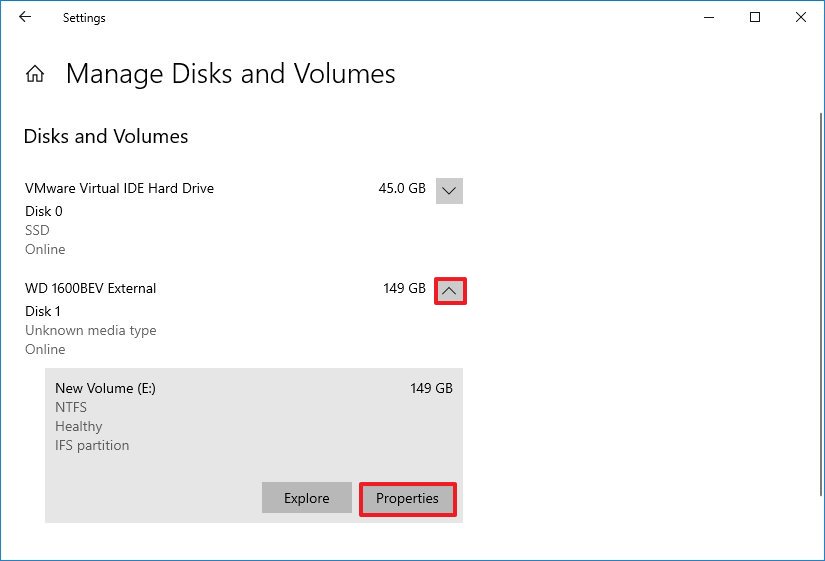Open Settings home via house icon
This screenshot has height=561, width=825.
pyautogui.click(x=35, y=74)
